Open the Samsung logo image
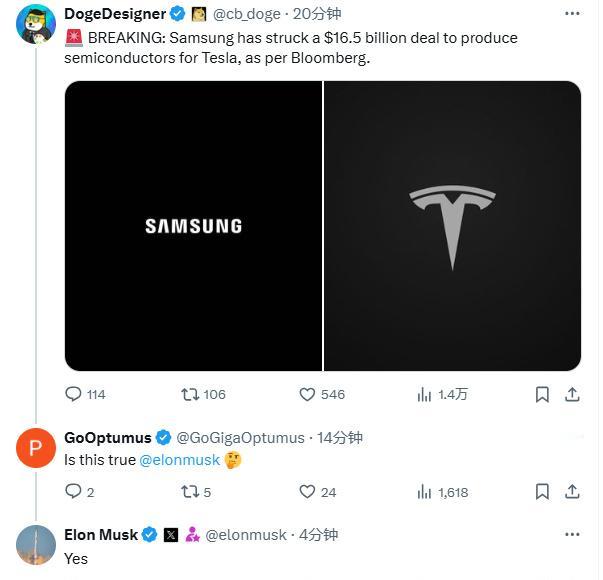This screenshot has width=603, height=580. [x=193, y=226]
